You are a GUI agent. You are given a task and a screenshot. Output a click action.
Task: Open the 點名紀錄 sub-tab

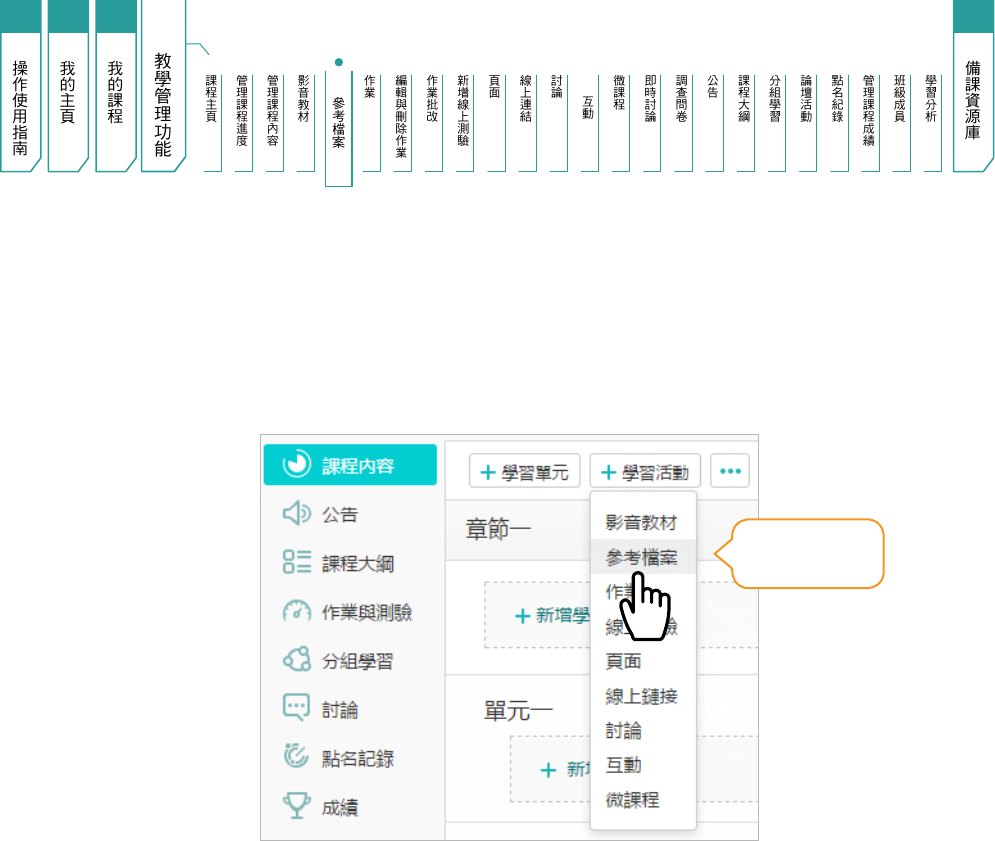pos(838,123)
